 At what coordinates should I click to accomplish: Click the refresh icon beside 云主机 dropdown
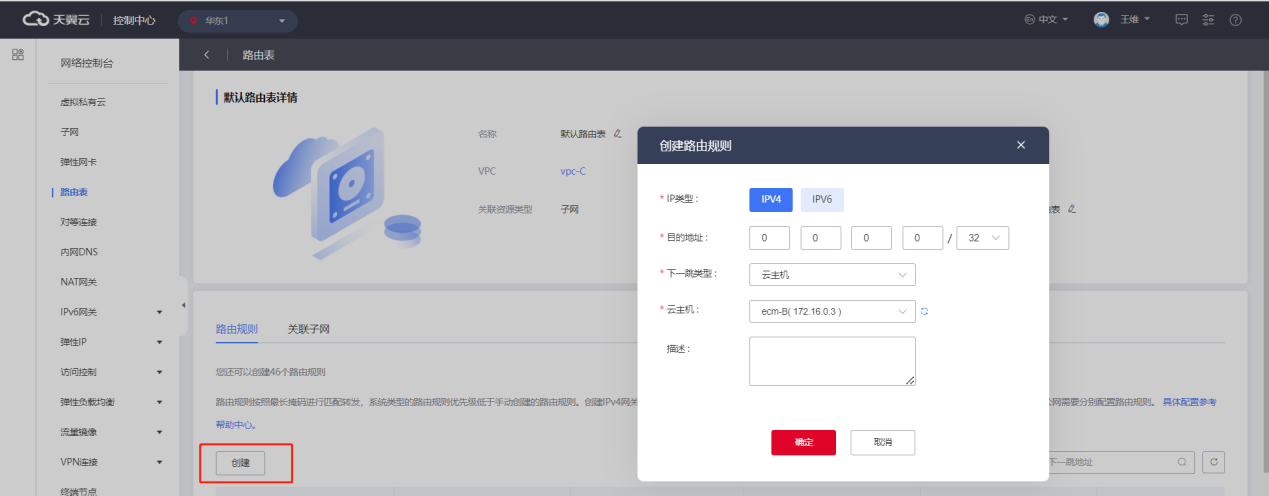click(925, 311)
